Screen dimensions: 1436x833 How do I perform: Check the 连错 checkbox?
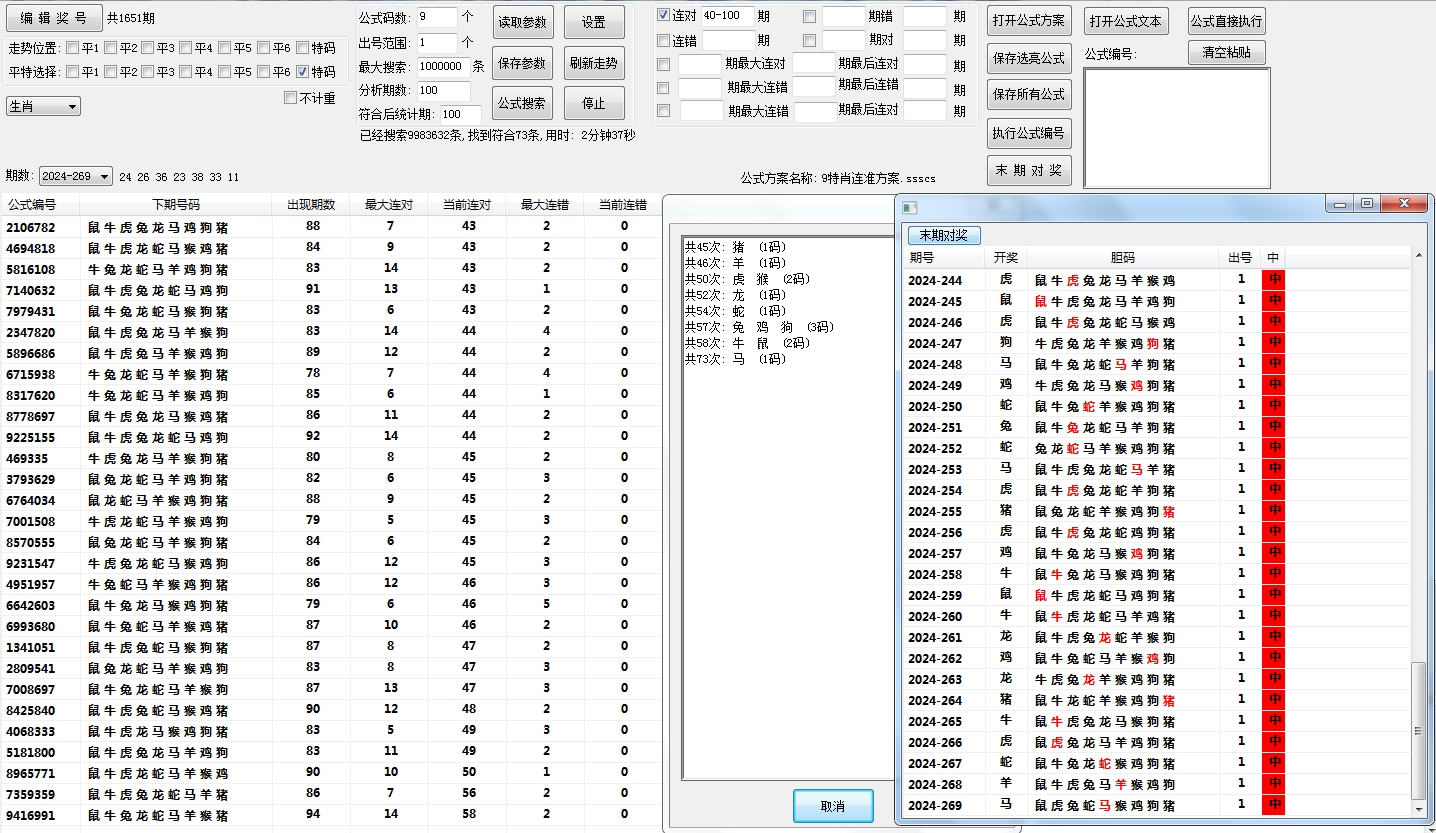click(x=664, y=41)
